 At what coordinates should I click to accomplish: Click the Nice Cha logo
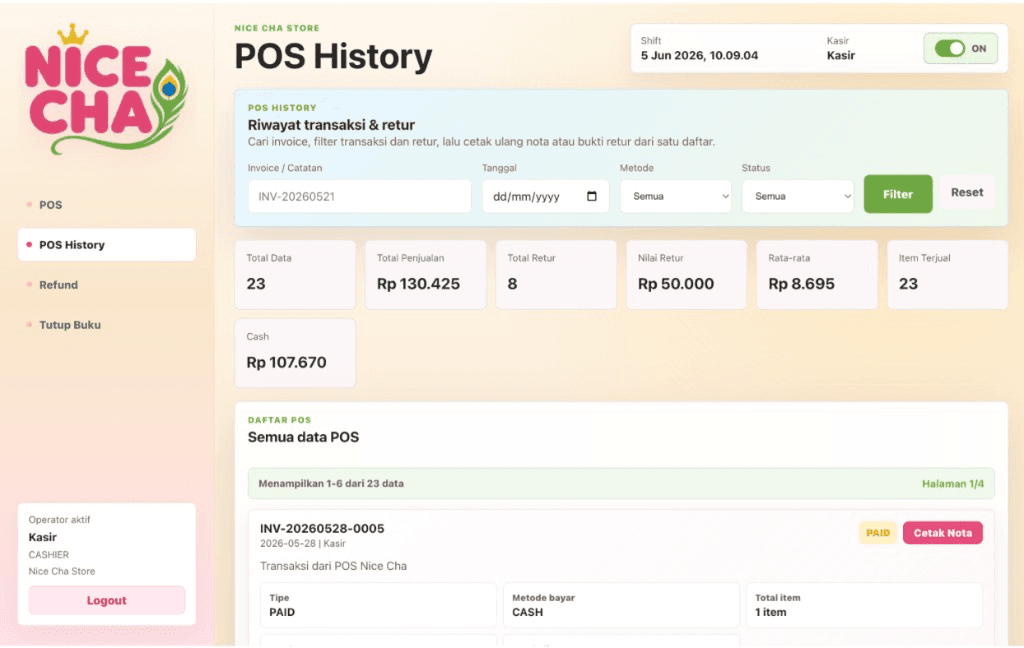(x=106, y=89)
